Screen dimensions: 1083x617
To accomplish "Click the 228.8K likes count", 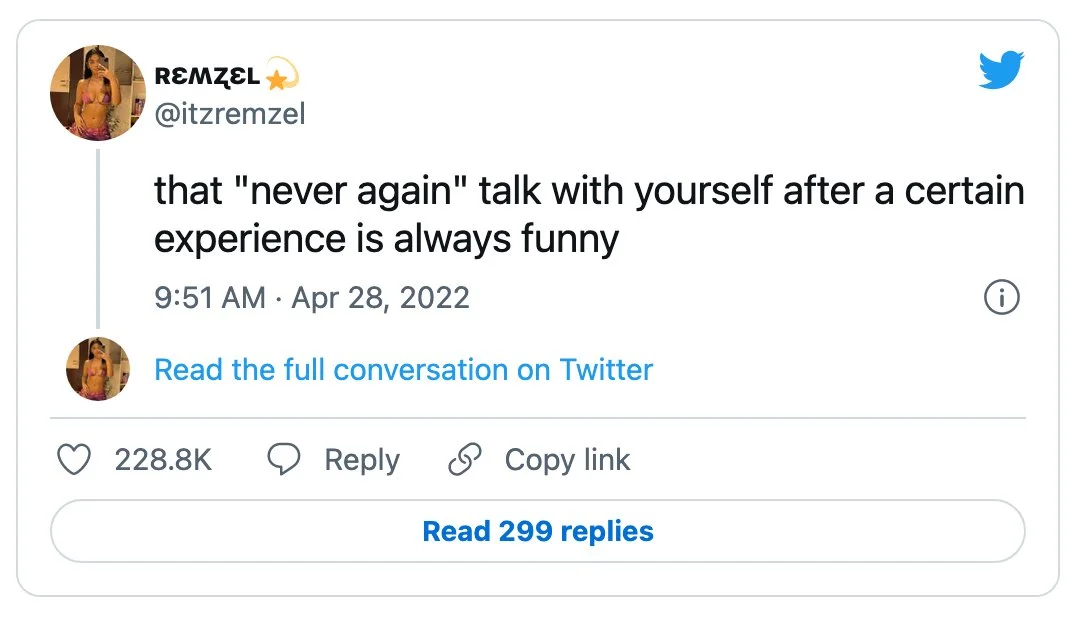I will [163, 460].
